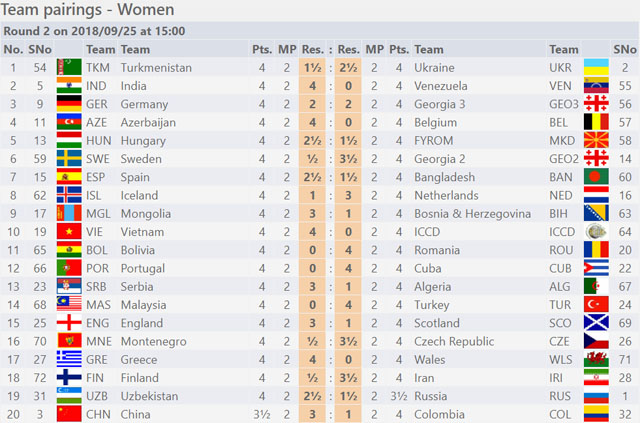This screenshot has height=423, width=640.
Task: Click the Turkmenistan flag icon
Action: point(69,67)
